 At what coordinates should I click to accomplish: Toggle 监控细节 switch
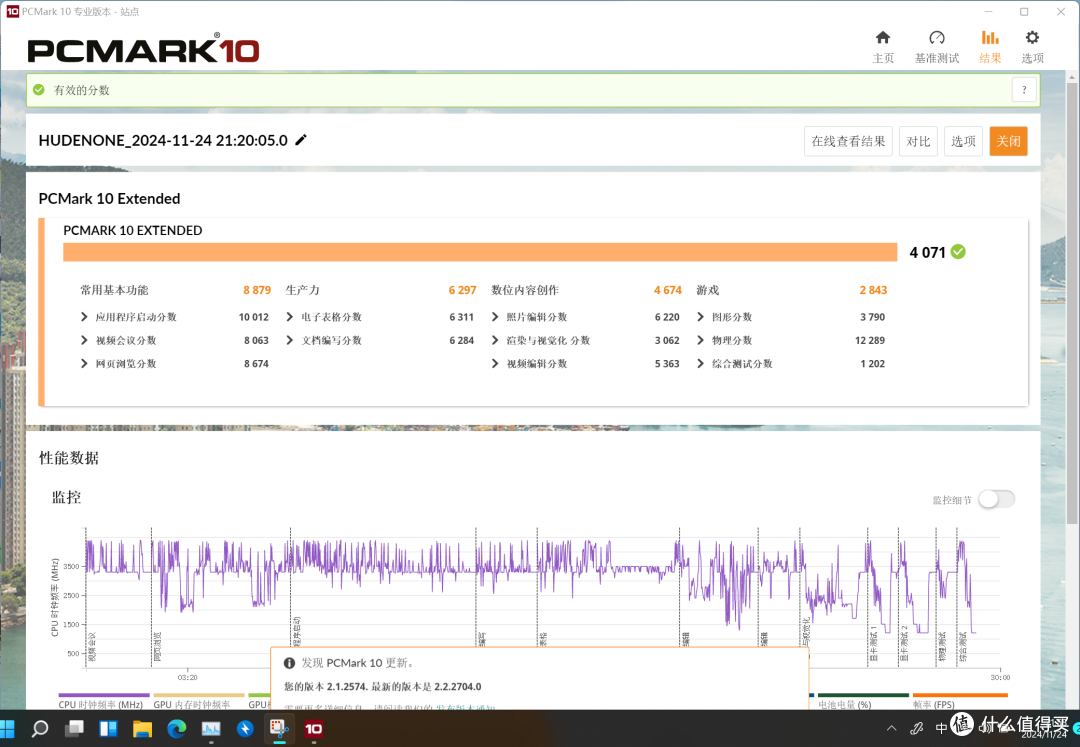pyautogui.click(x=997, y=499)
